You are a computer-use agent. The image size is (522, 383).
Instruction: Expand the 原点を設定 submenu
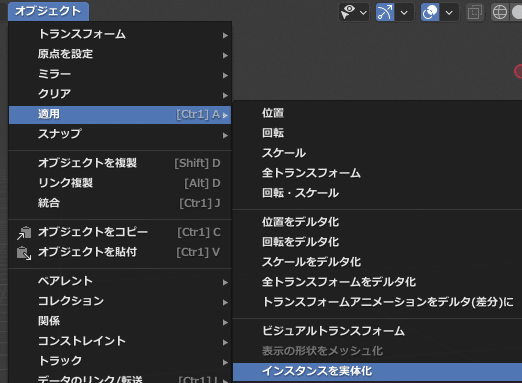120,54
